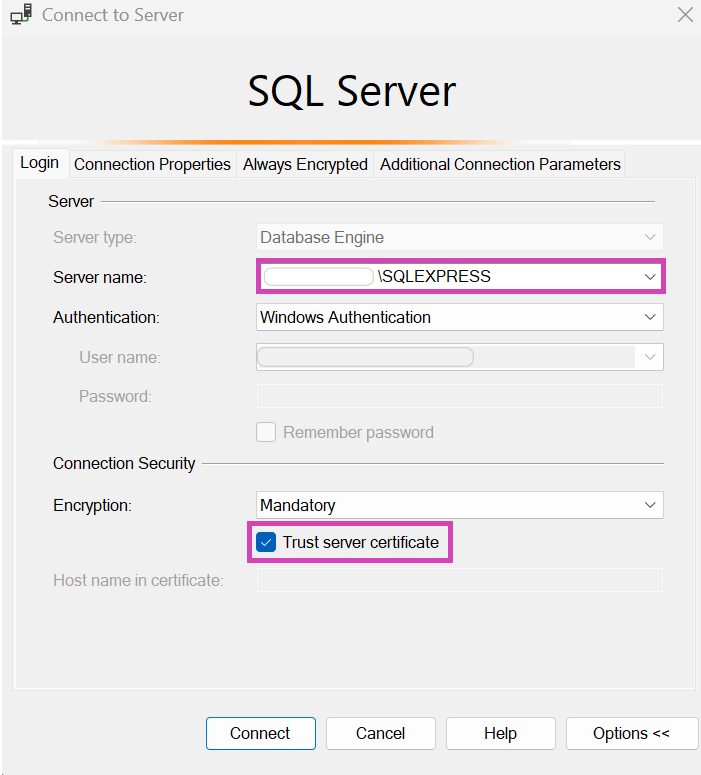Collapse options with Options << button
Viewport: 701px width, 775px height.
click(x=632, y=733)
